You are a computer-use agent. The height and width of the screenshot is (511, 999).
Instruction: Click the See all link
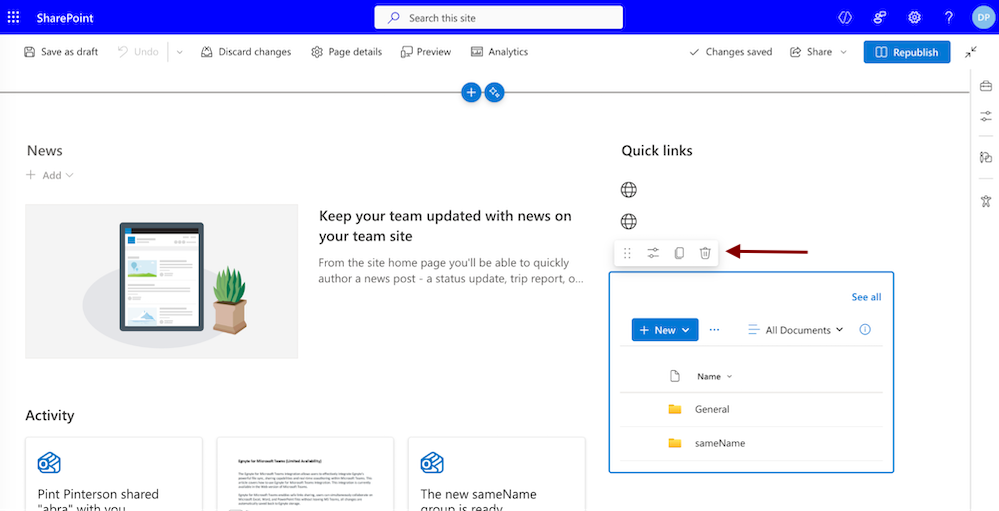pos(866,297)
